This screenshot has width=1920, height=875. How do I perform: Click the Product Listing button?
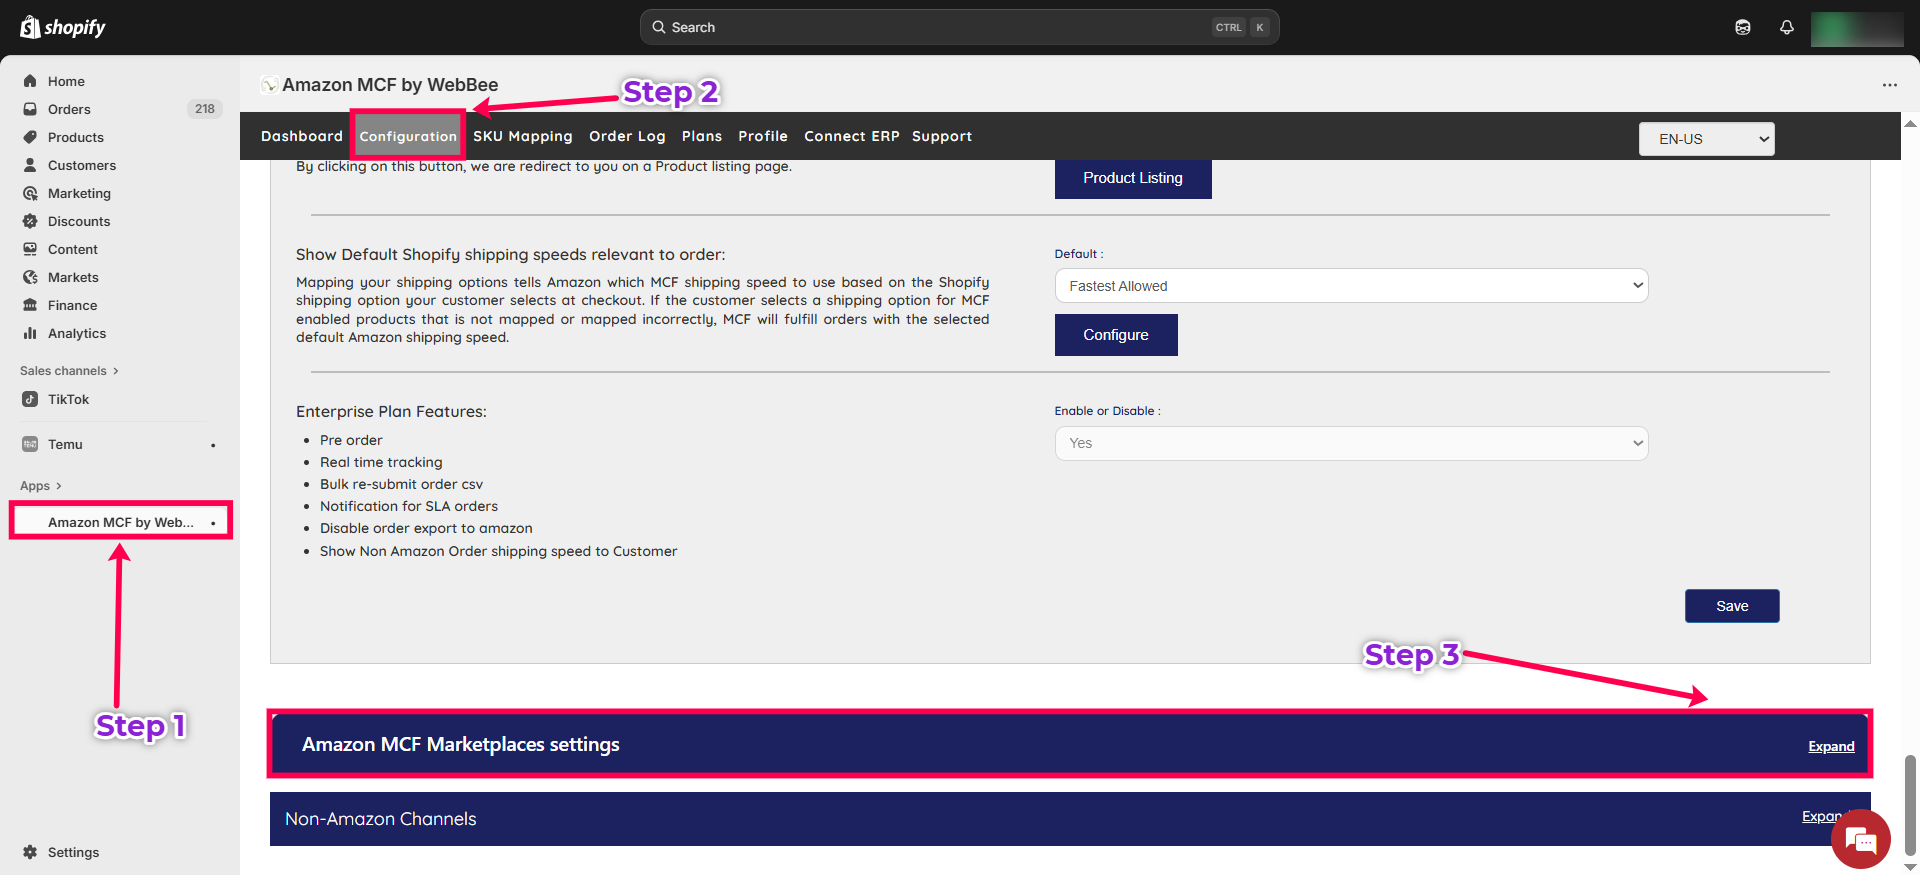(1132, 178)
